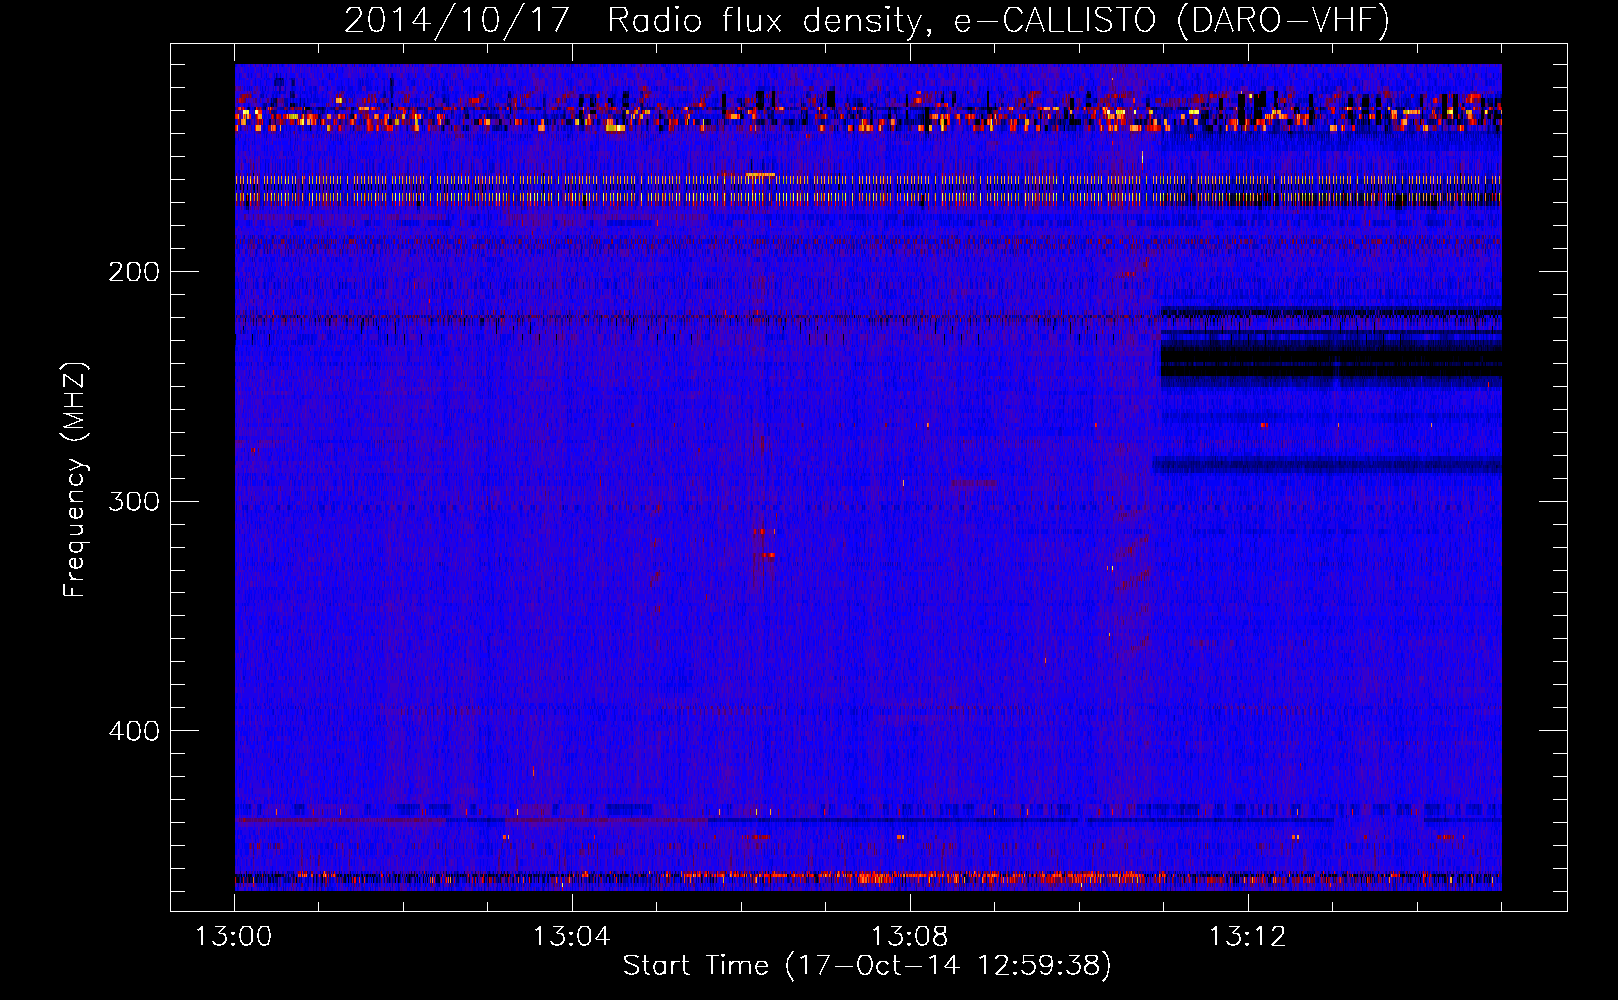Click the "Frequency (MHZ)" axis label

[x=75, y=479]
